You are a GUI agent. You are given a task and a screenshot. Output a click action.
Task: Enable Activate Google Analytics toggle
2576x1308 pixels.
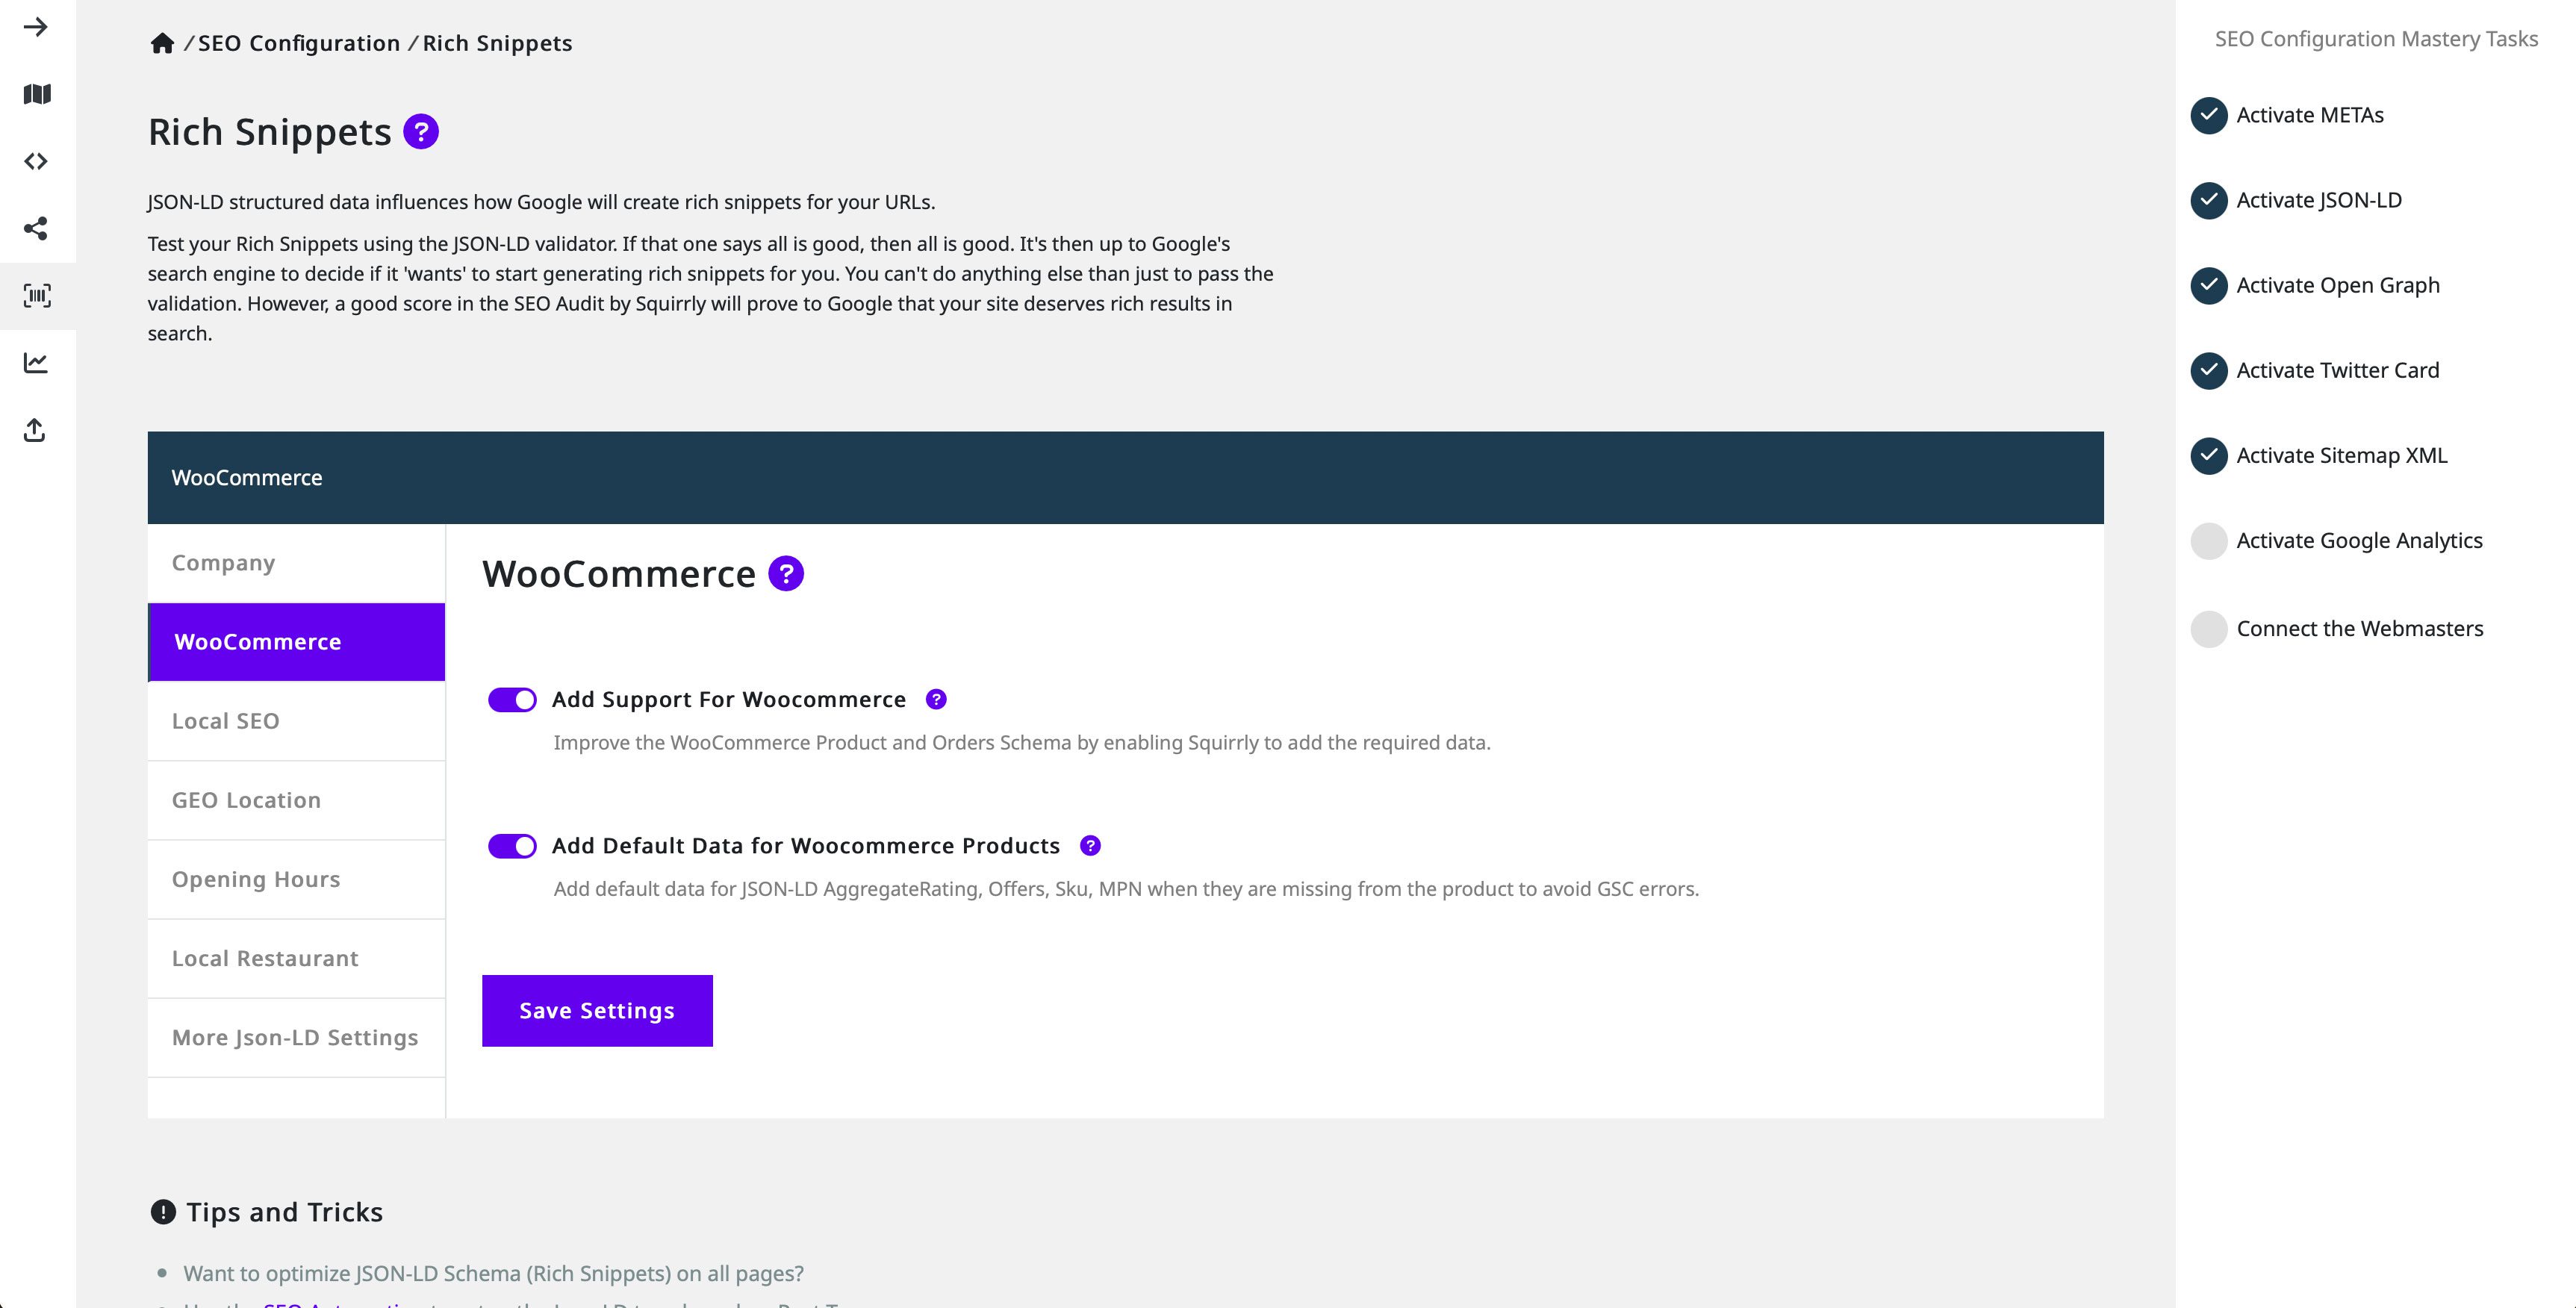[2207, 539]
